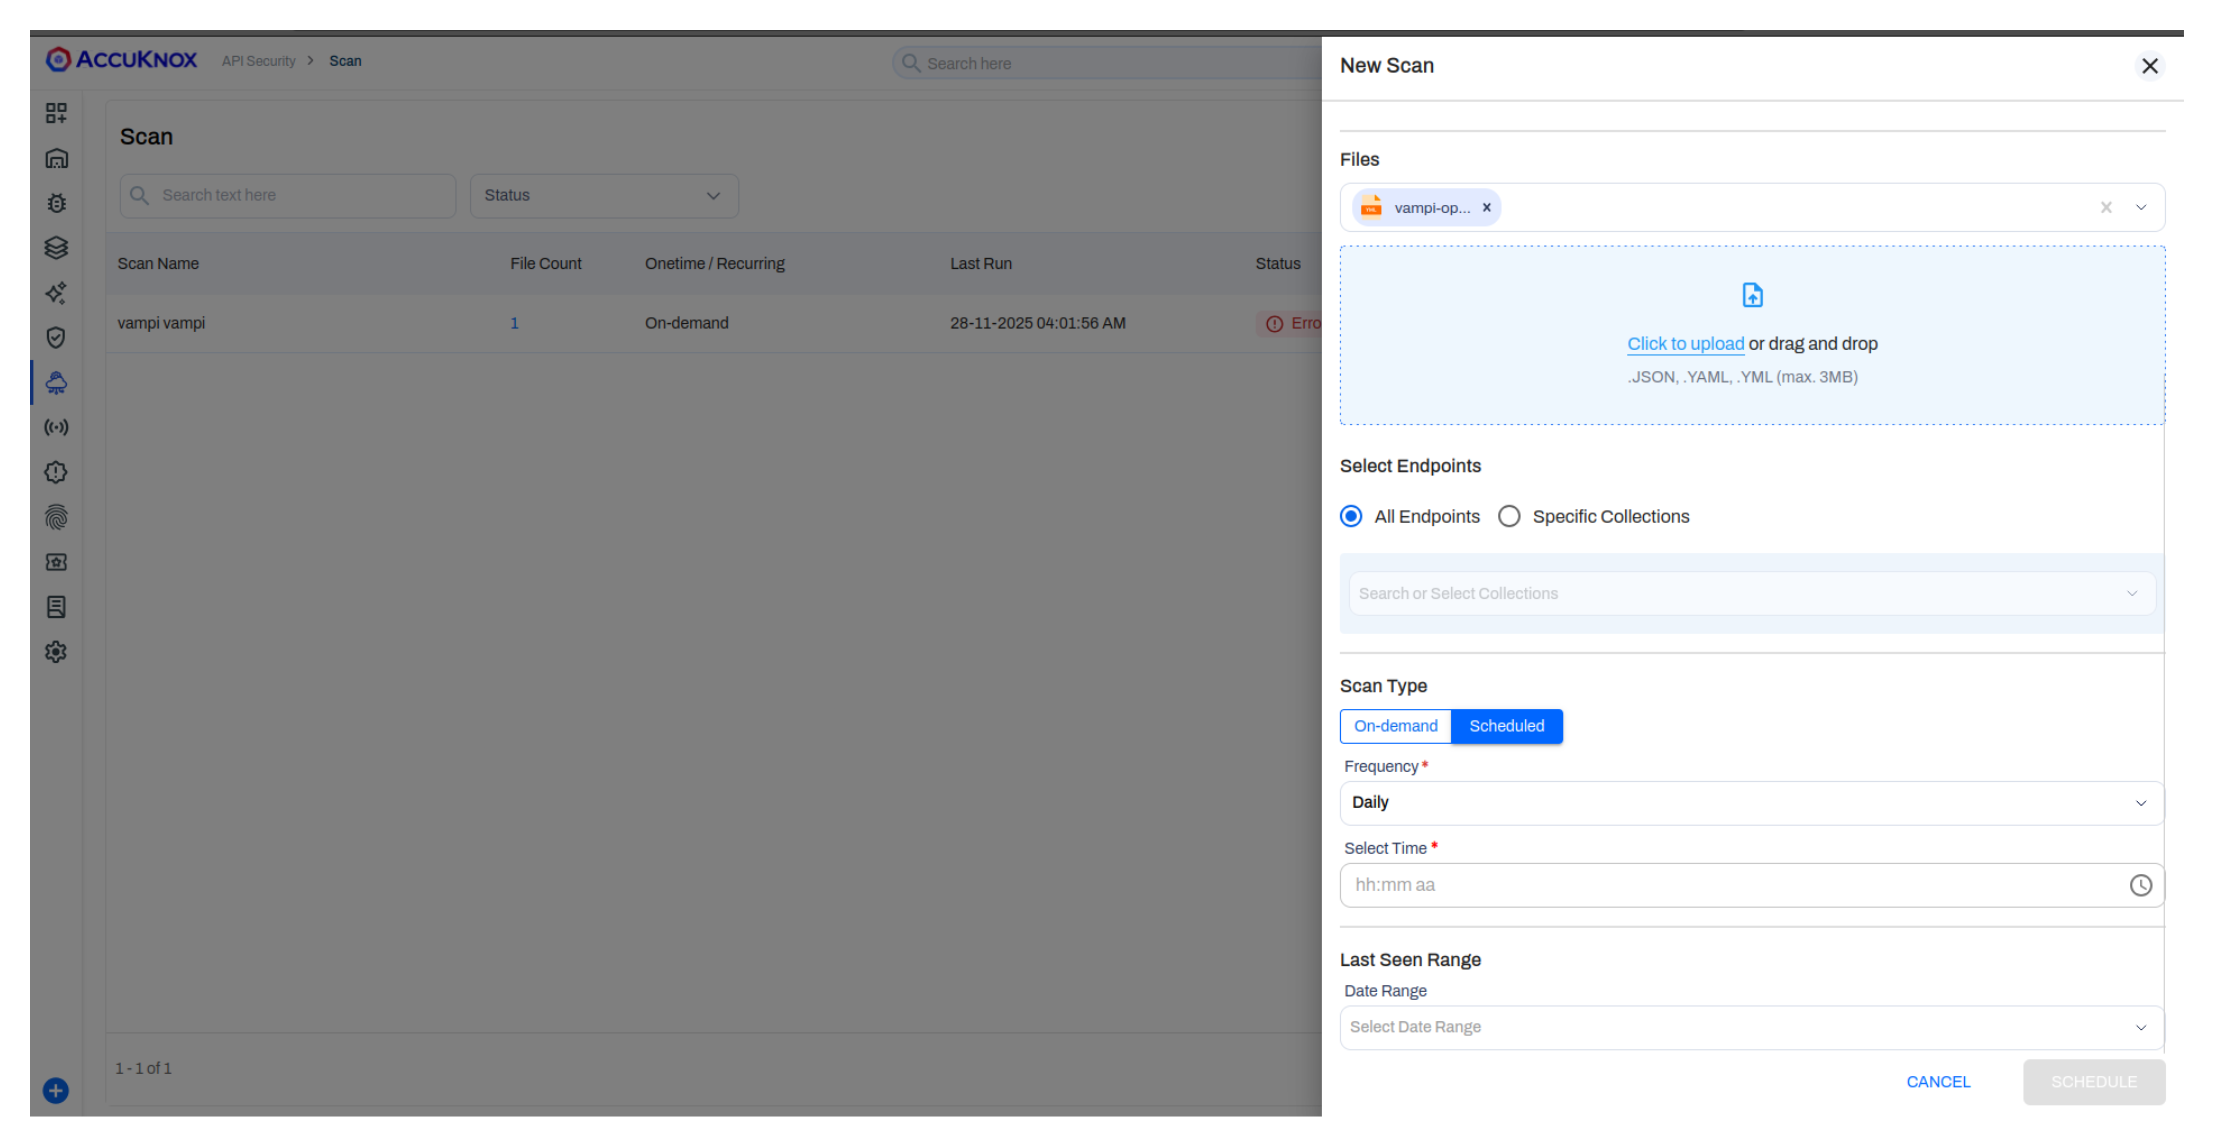The image size is (2213, 1146).
Task: Open the Status filter dropdown
Action: (x=604, y=196)
